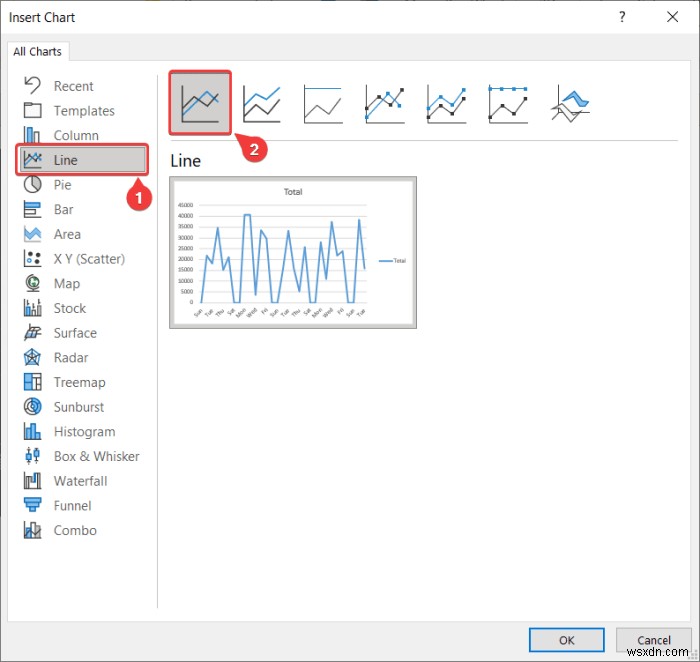This screenshot has width=700, height=662.
Task: Choose the Funnel category
Action: pyautogui.click(x=72, y=506)
